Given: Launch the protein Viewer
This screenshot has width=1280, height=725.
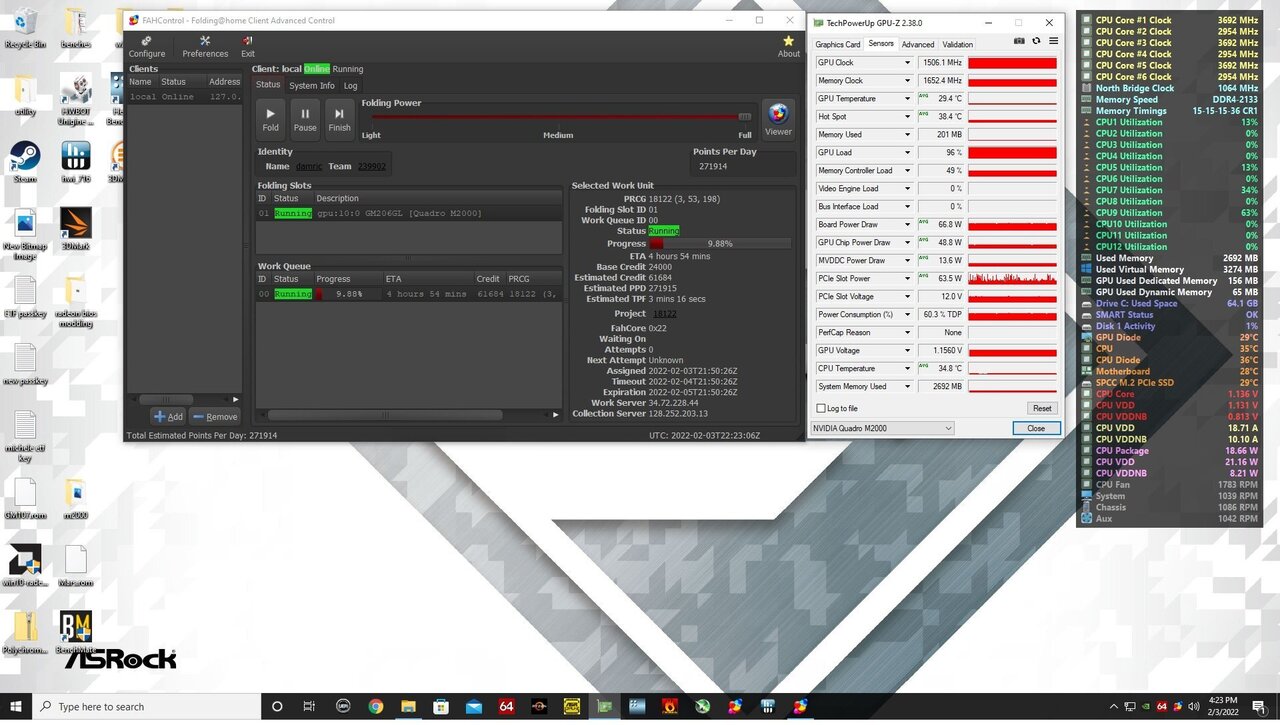Looking at the screenshot, I should coord(778,118).
